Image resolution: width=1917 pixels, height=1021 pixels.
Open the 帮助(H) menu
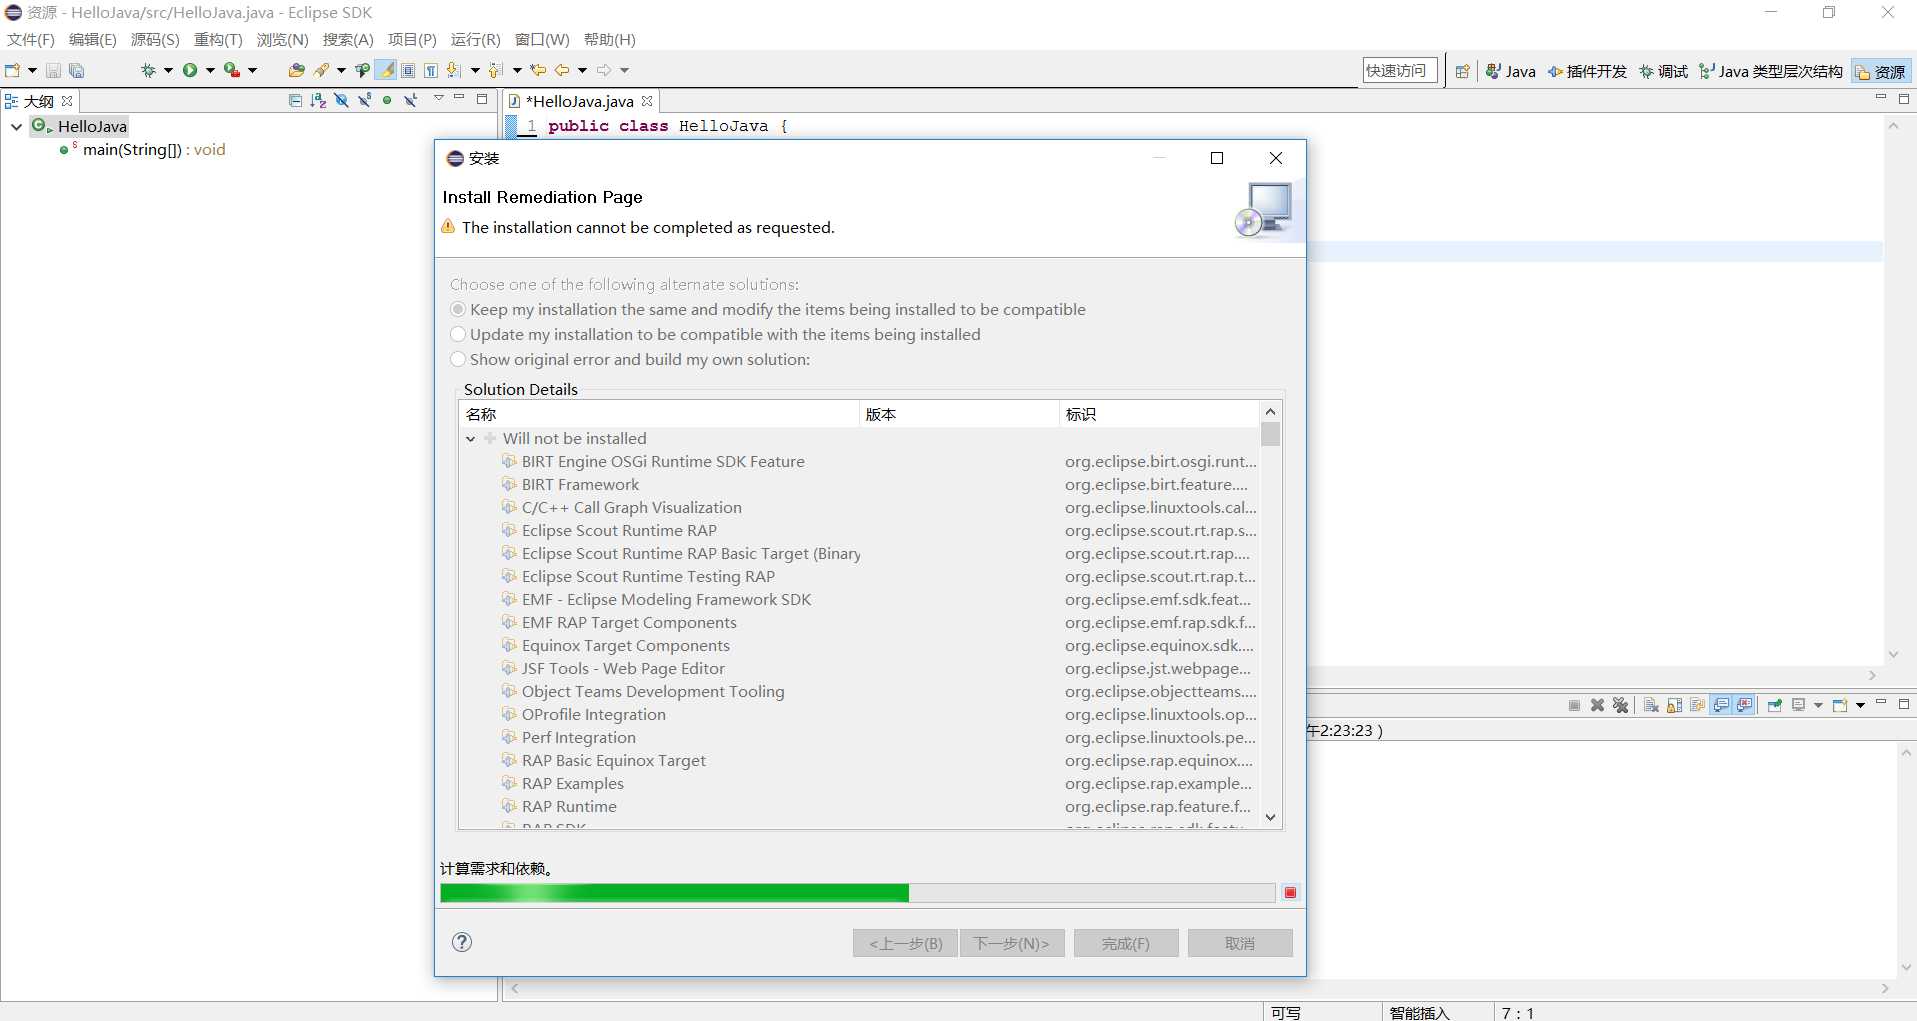click(609, 39)
